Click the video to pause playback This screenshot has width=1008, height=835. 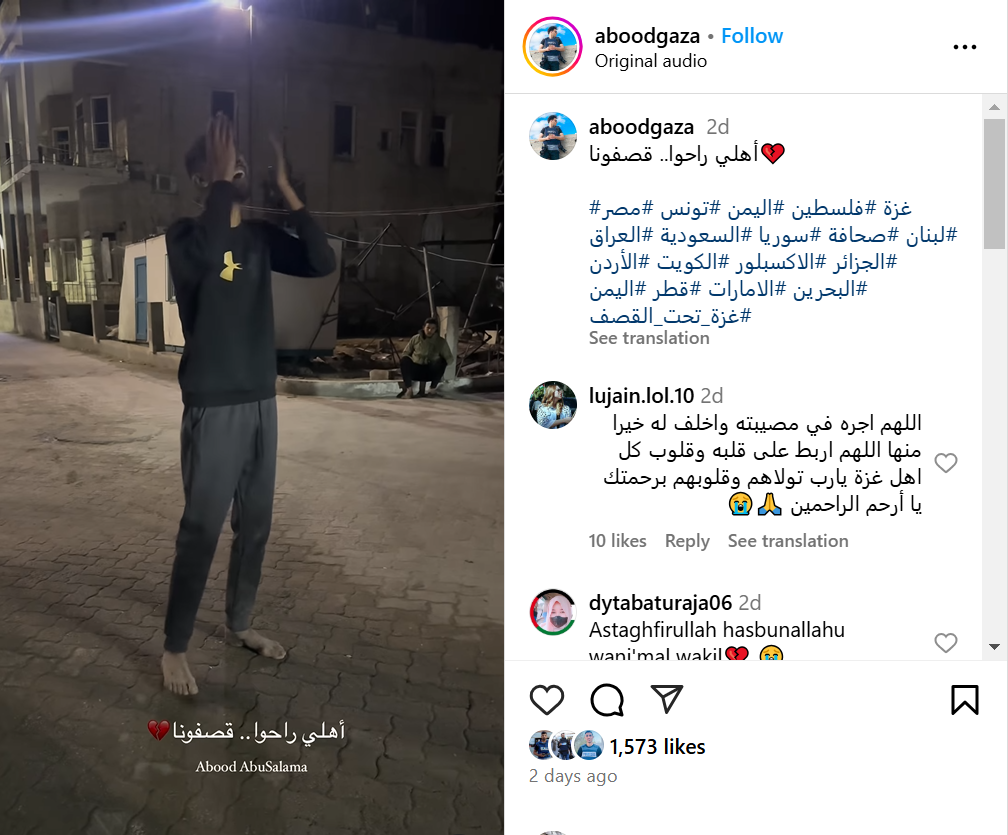pos(252,418)
